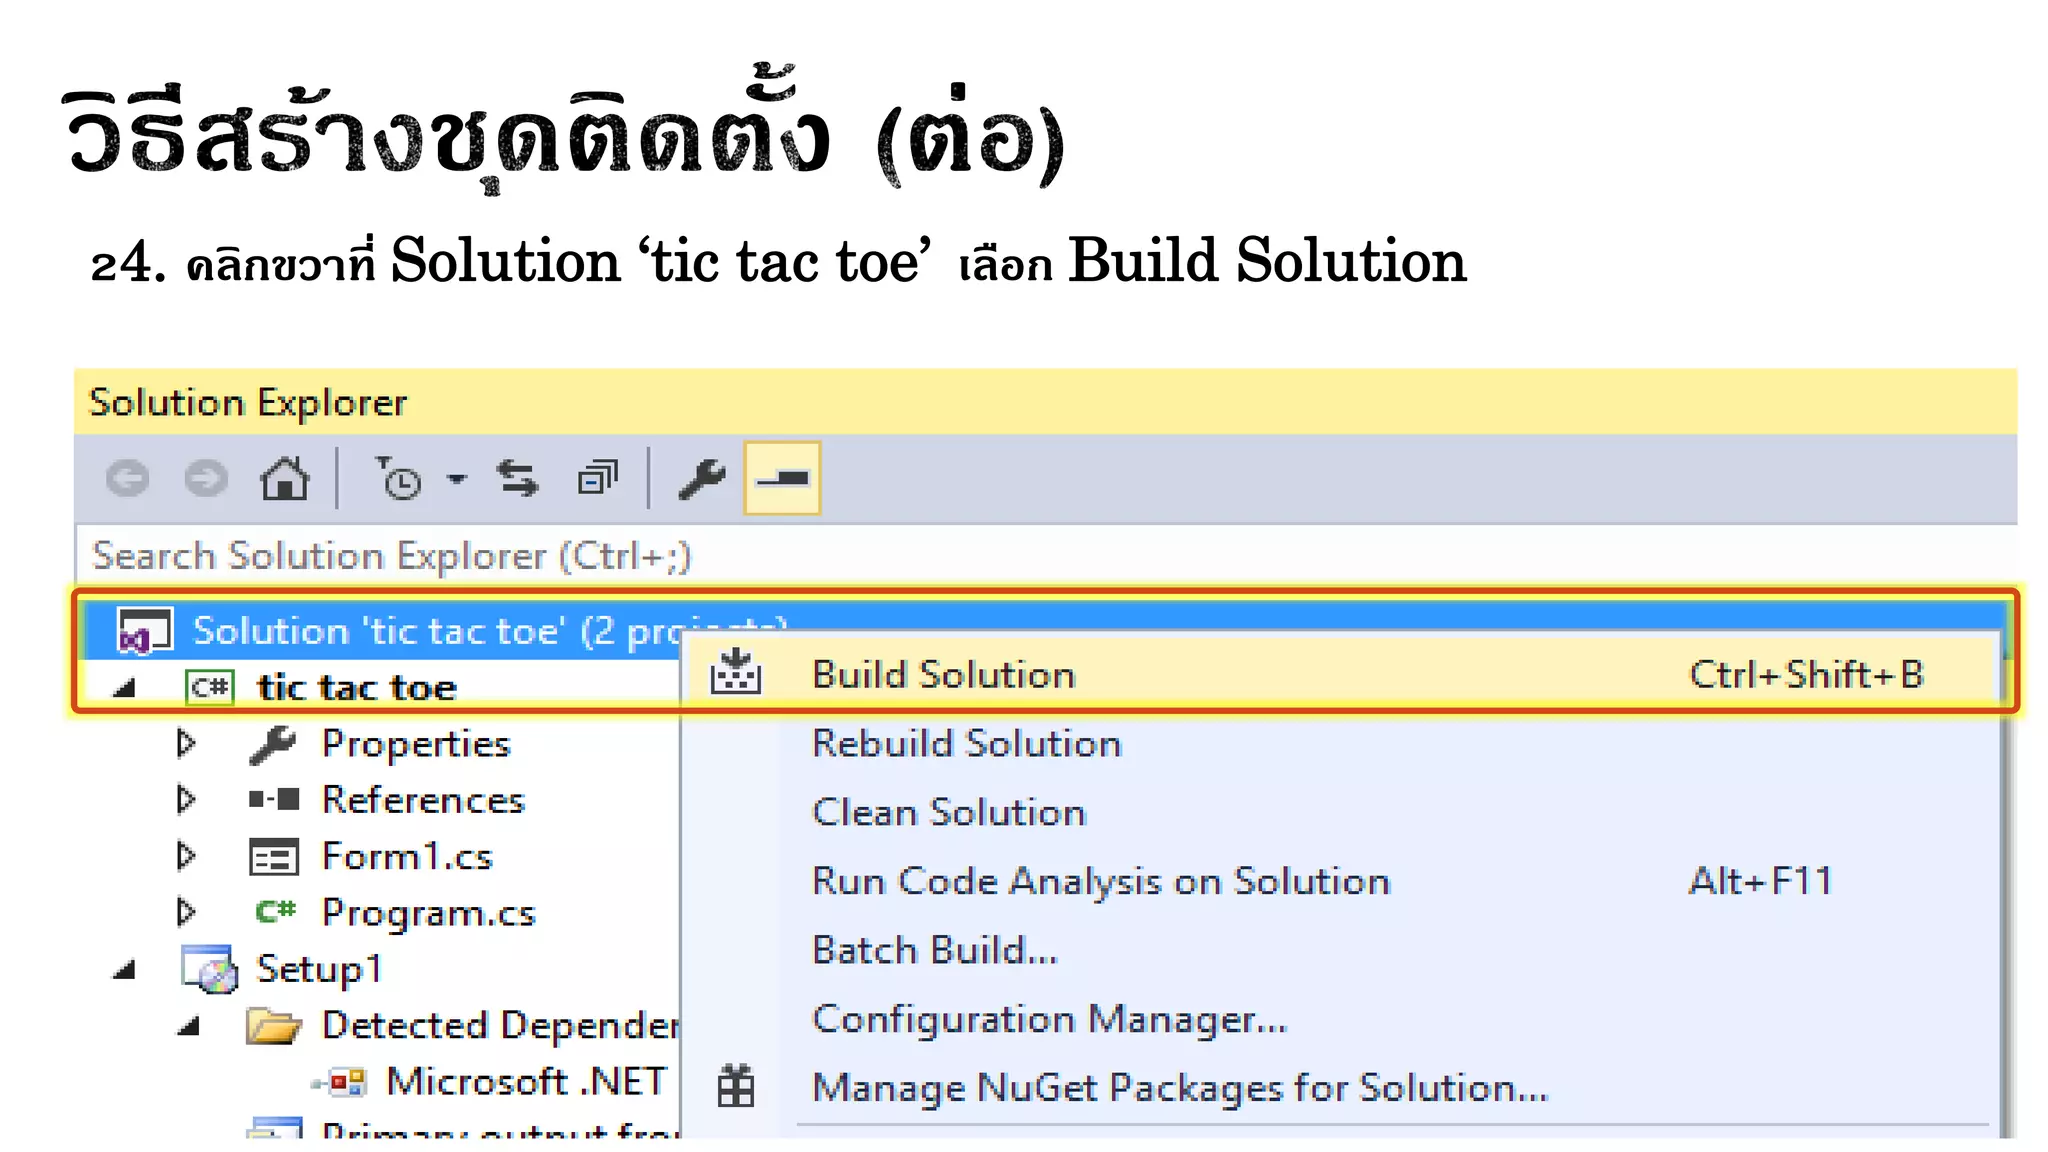Select the Detected Dependencies folder
The width and height of the screenshot is (2048, 1152).
point(500,1026)
